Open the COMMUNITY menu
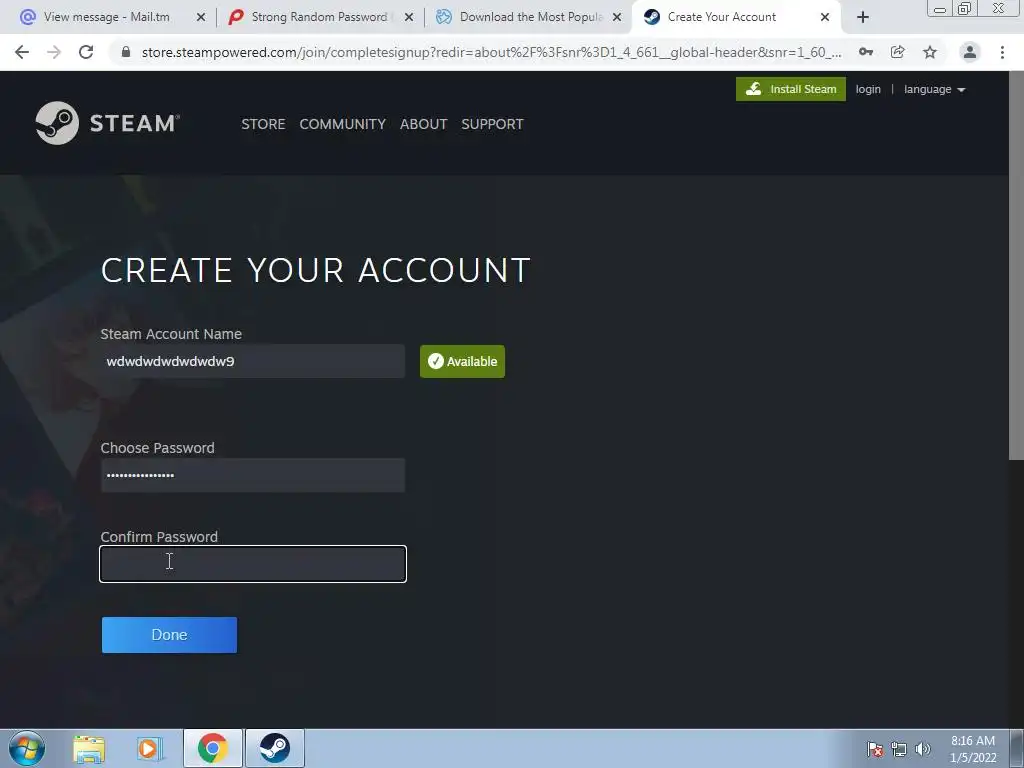This screenshot has height=768, width=1024. 342,124
